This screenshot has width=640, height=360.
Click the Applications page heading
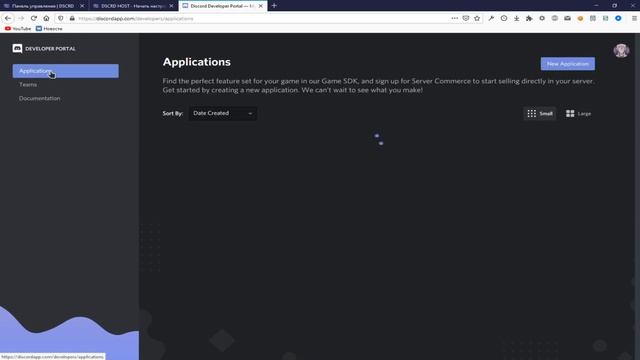pyautogui.click(x=197, y=62)
